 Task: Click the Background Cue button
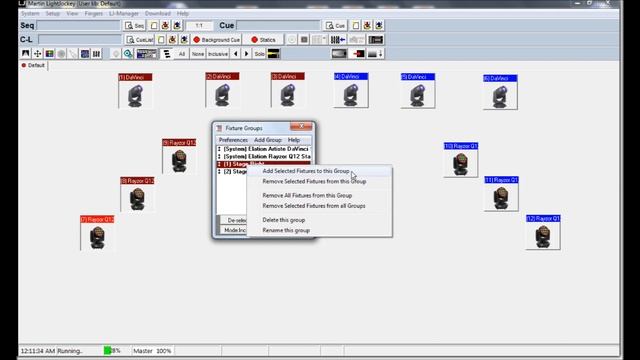click(216, 40)
